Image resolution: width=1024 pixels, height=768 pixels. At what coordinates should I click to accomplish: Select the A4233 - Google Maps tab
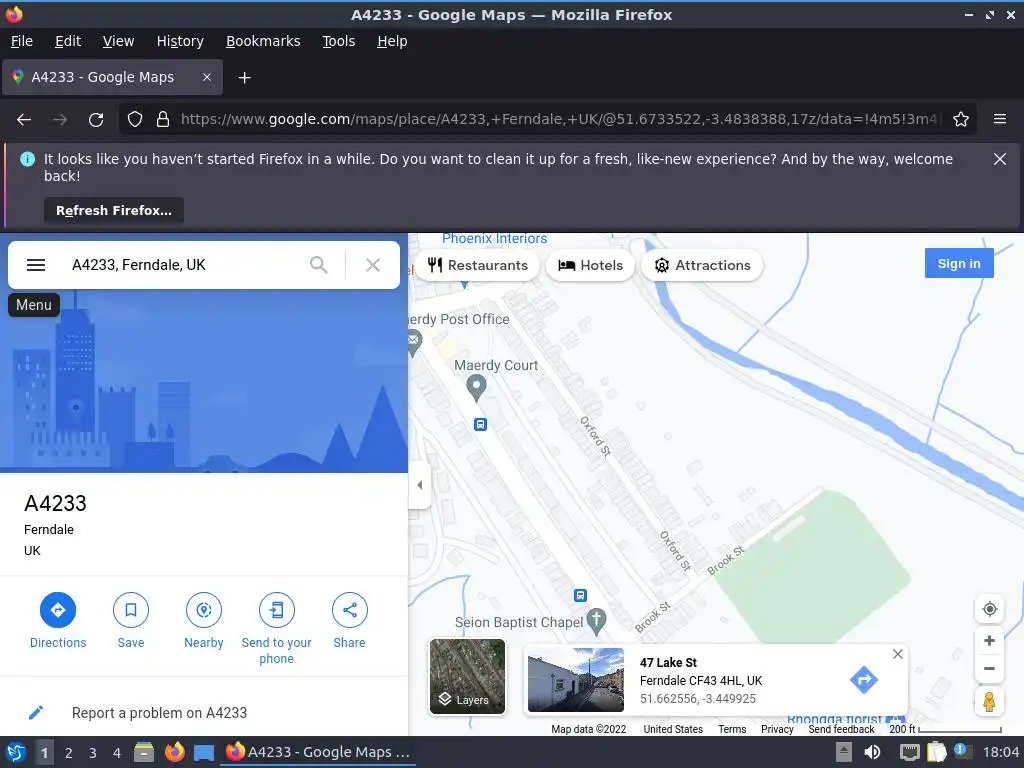tap(112, 77)
